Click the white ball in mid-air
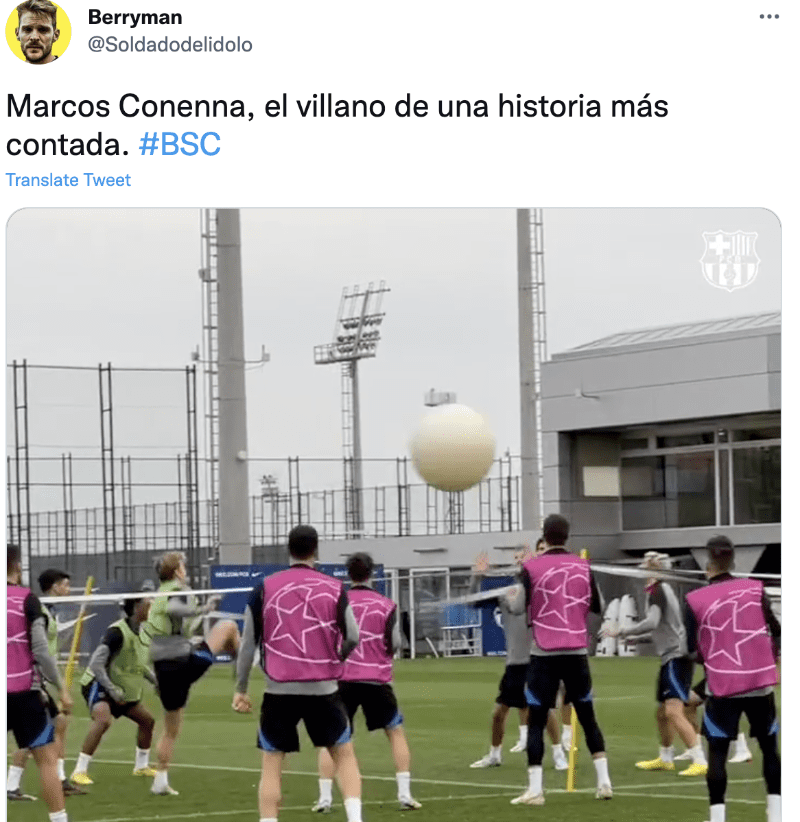The image size is (800, 822). coord(453,447)
